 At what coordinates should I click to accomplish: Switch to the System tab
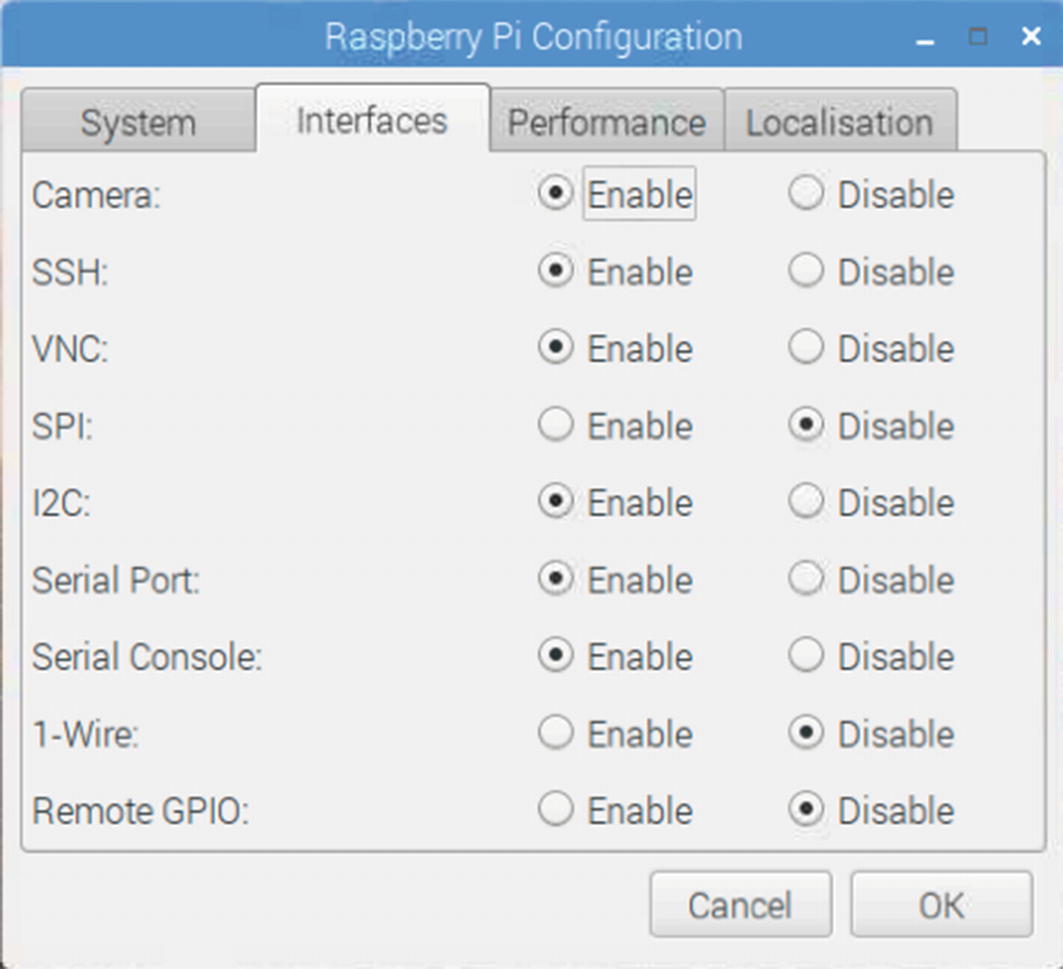[138, 123]
